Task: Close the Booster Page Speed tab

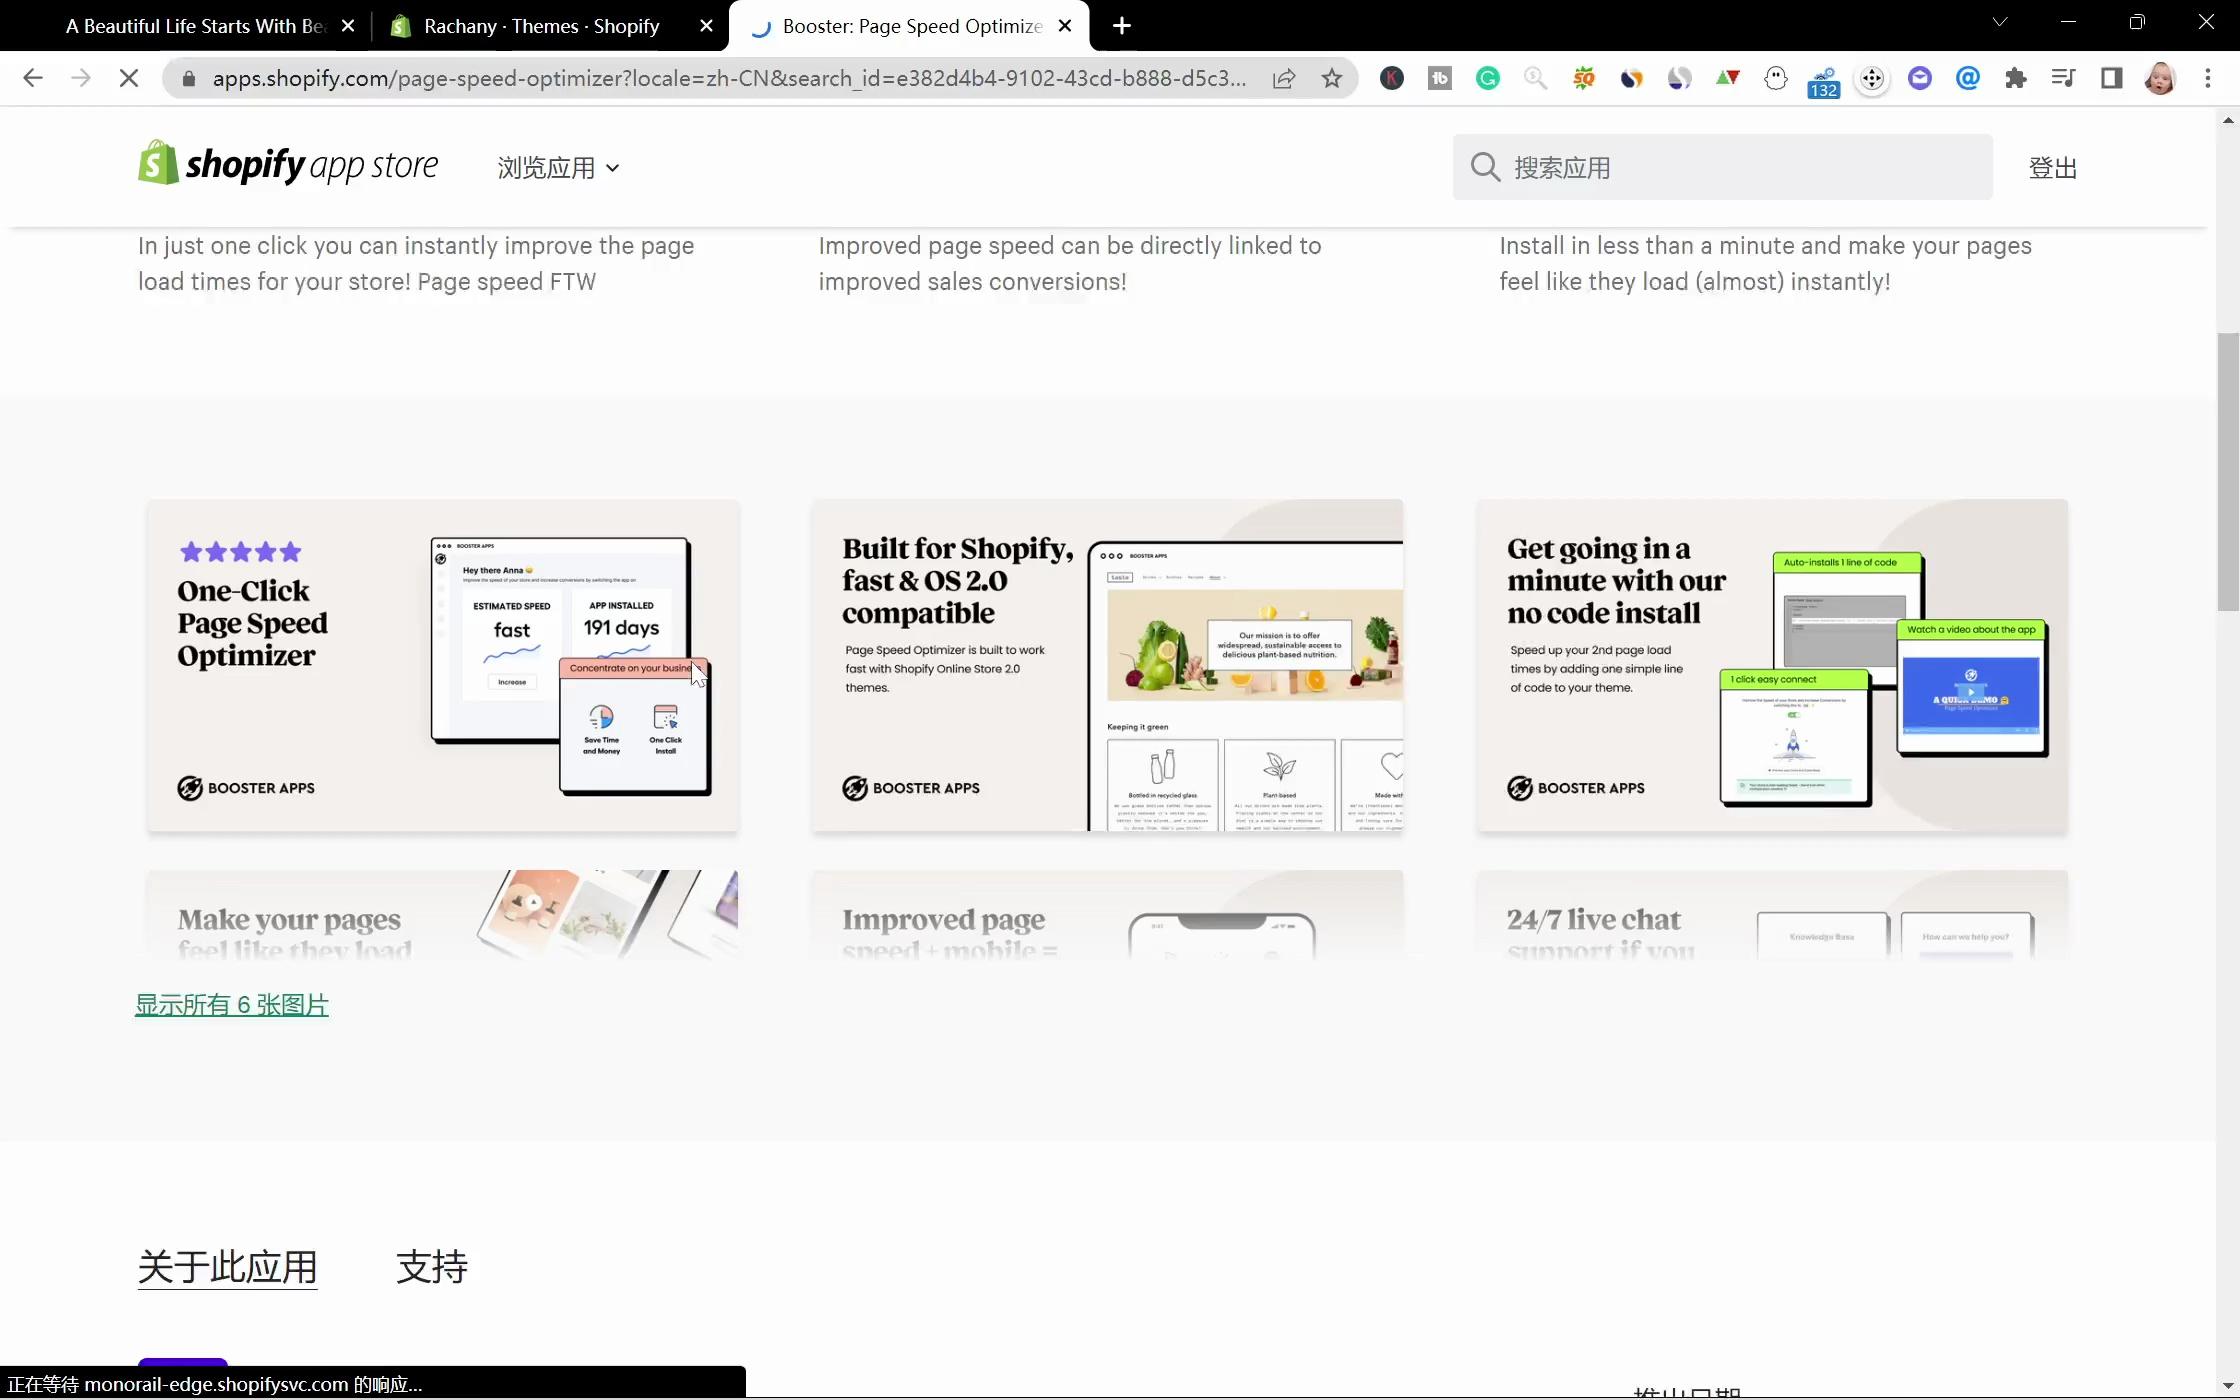Action: point(1065,26)
